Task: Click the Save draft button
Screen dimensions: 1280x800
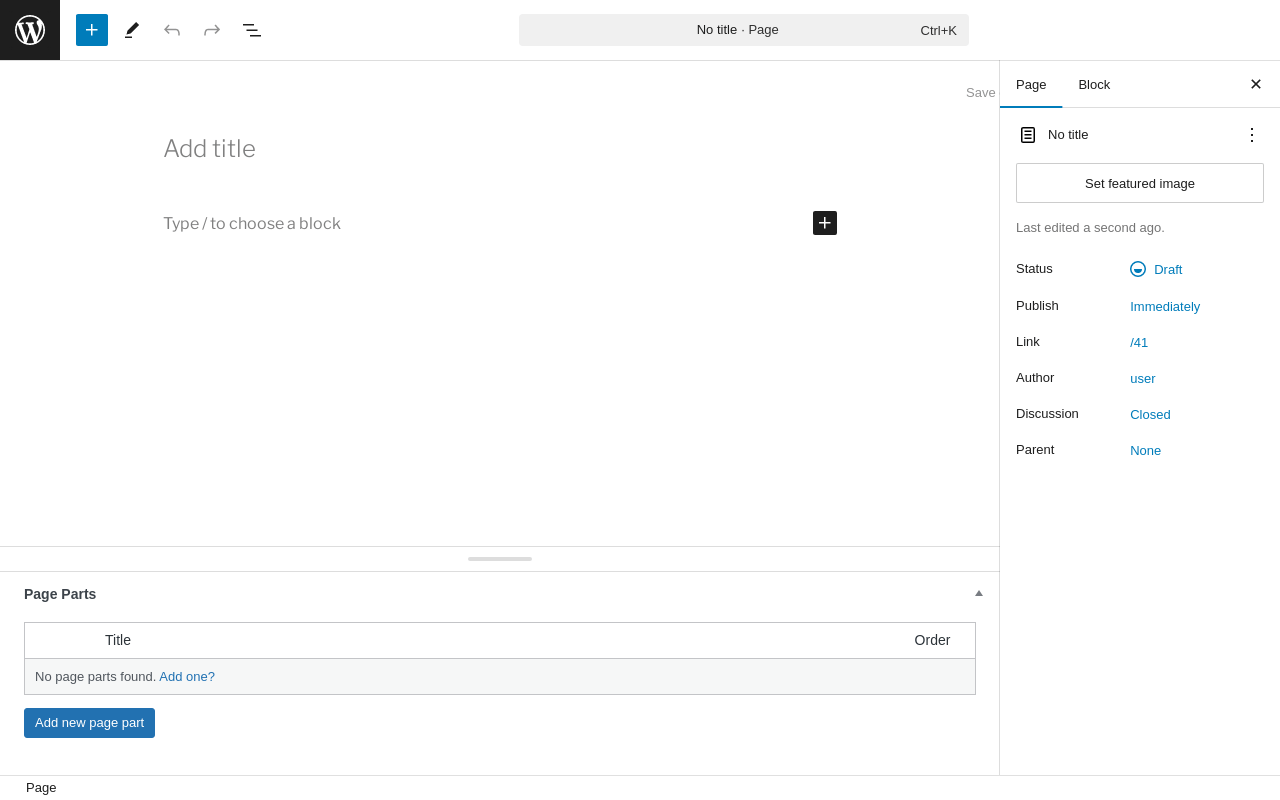Action: coord(981,92)
